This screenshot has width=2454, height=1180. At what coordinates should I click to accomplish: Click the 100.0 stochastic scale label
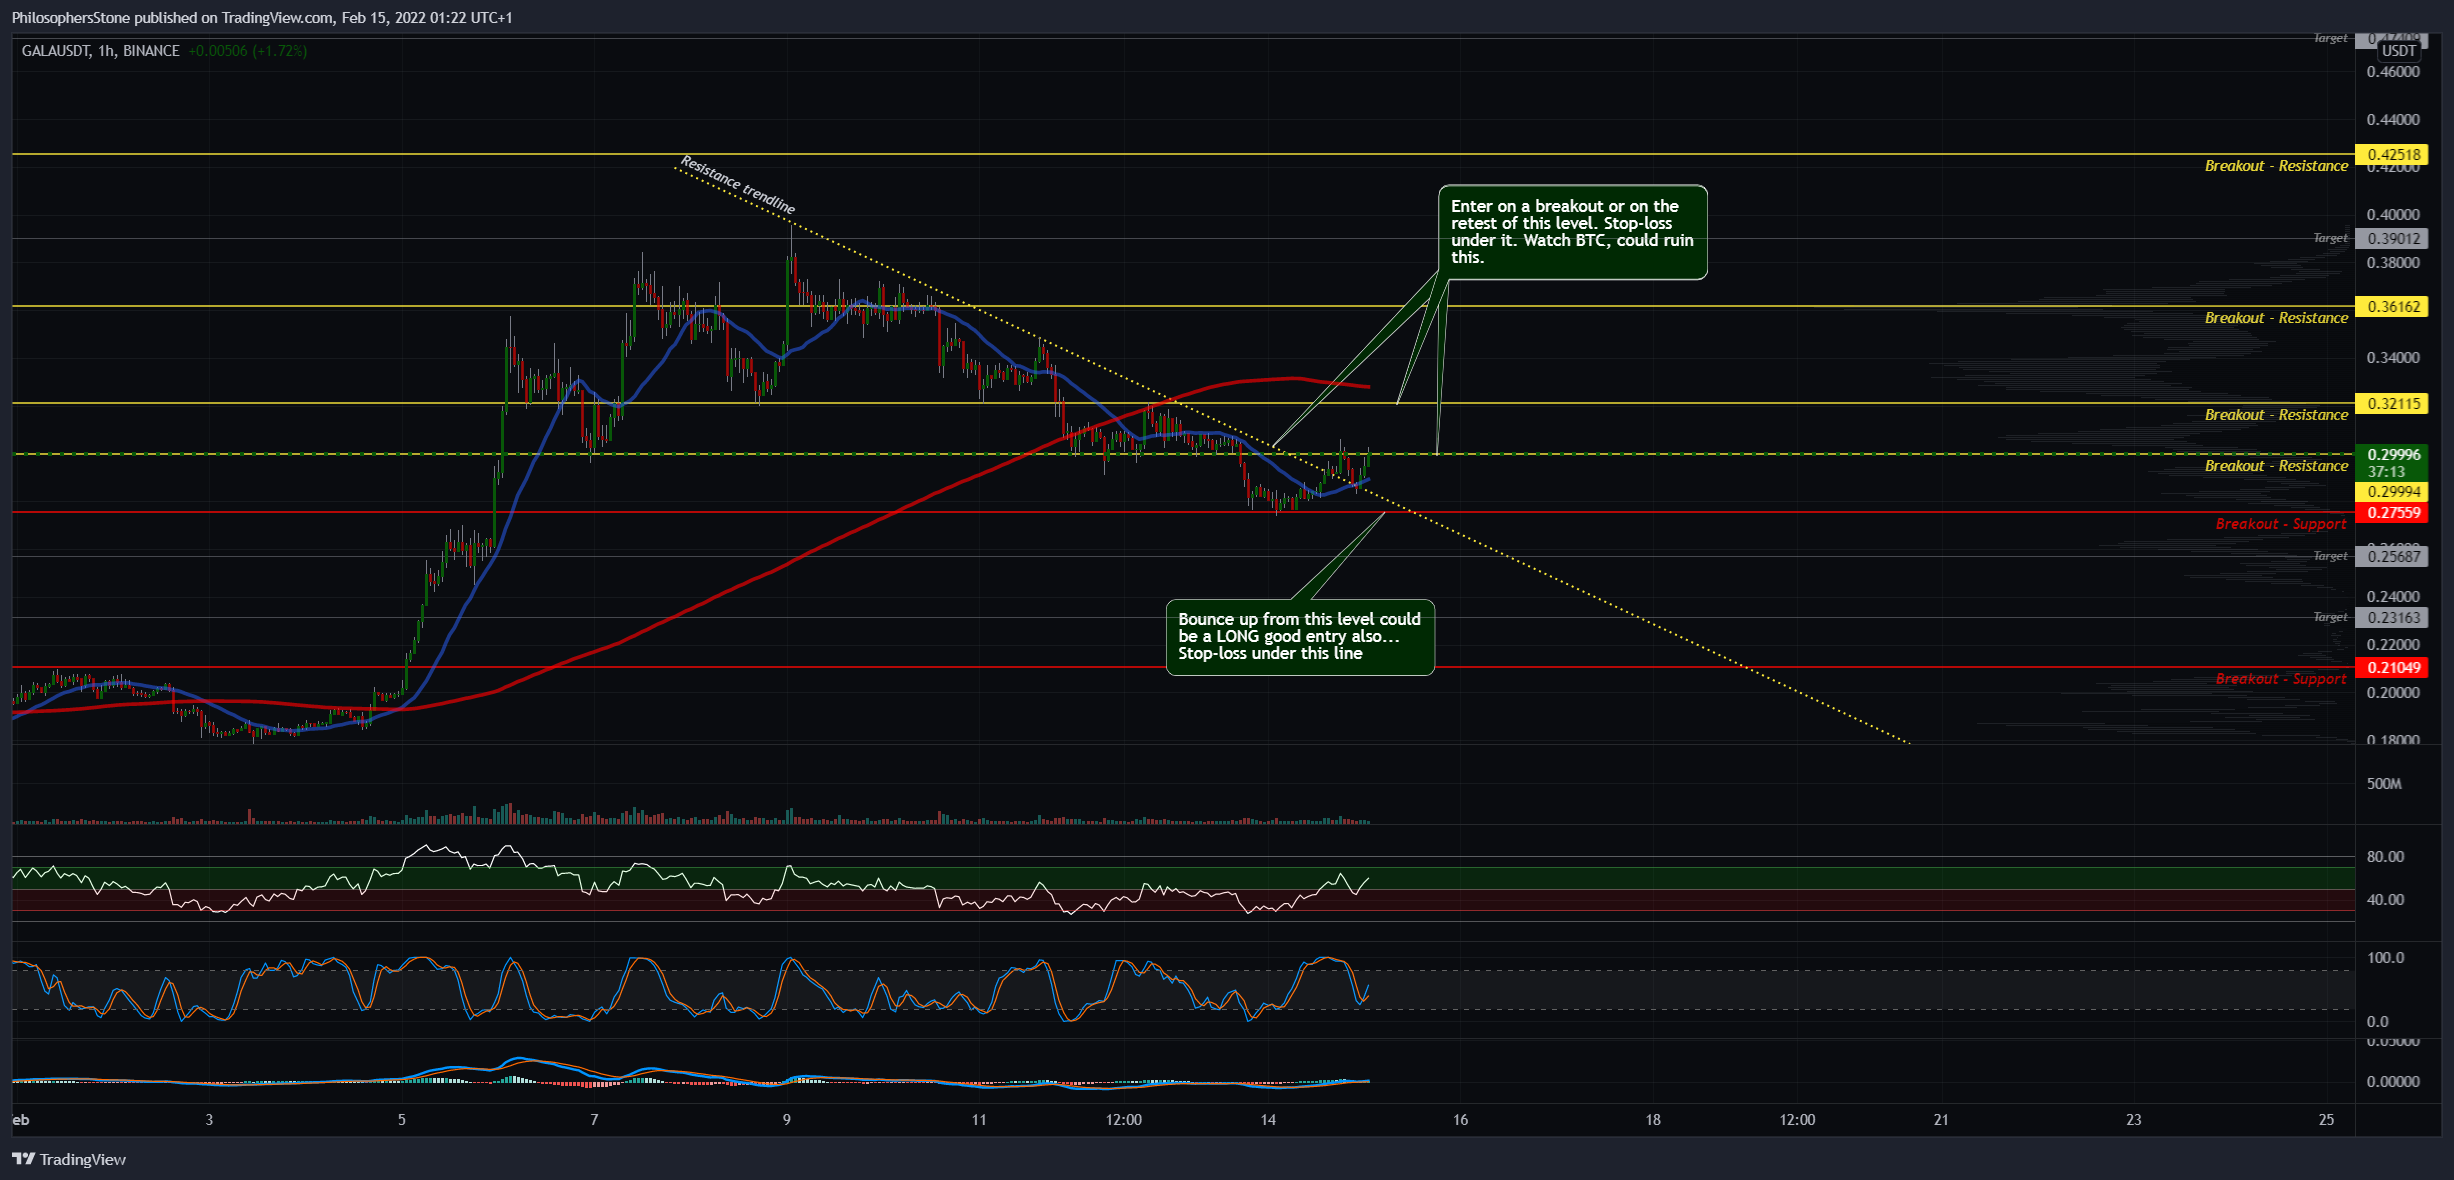tap(2385, 958)
